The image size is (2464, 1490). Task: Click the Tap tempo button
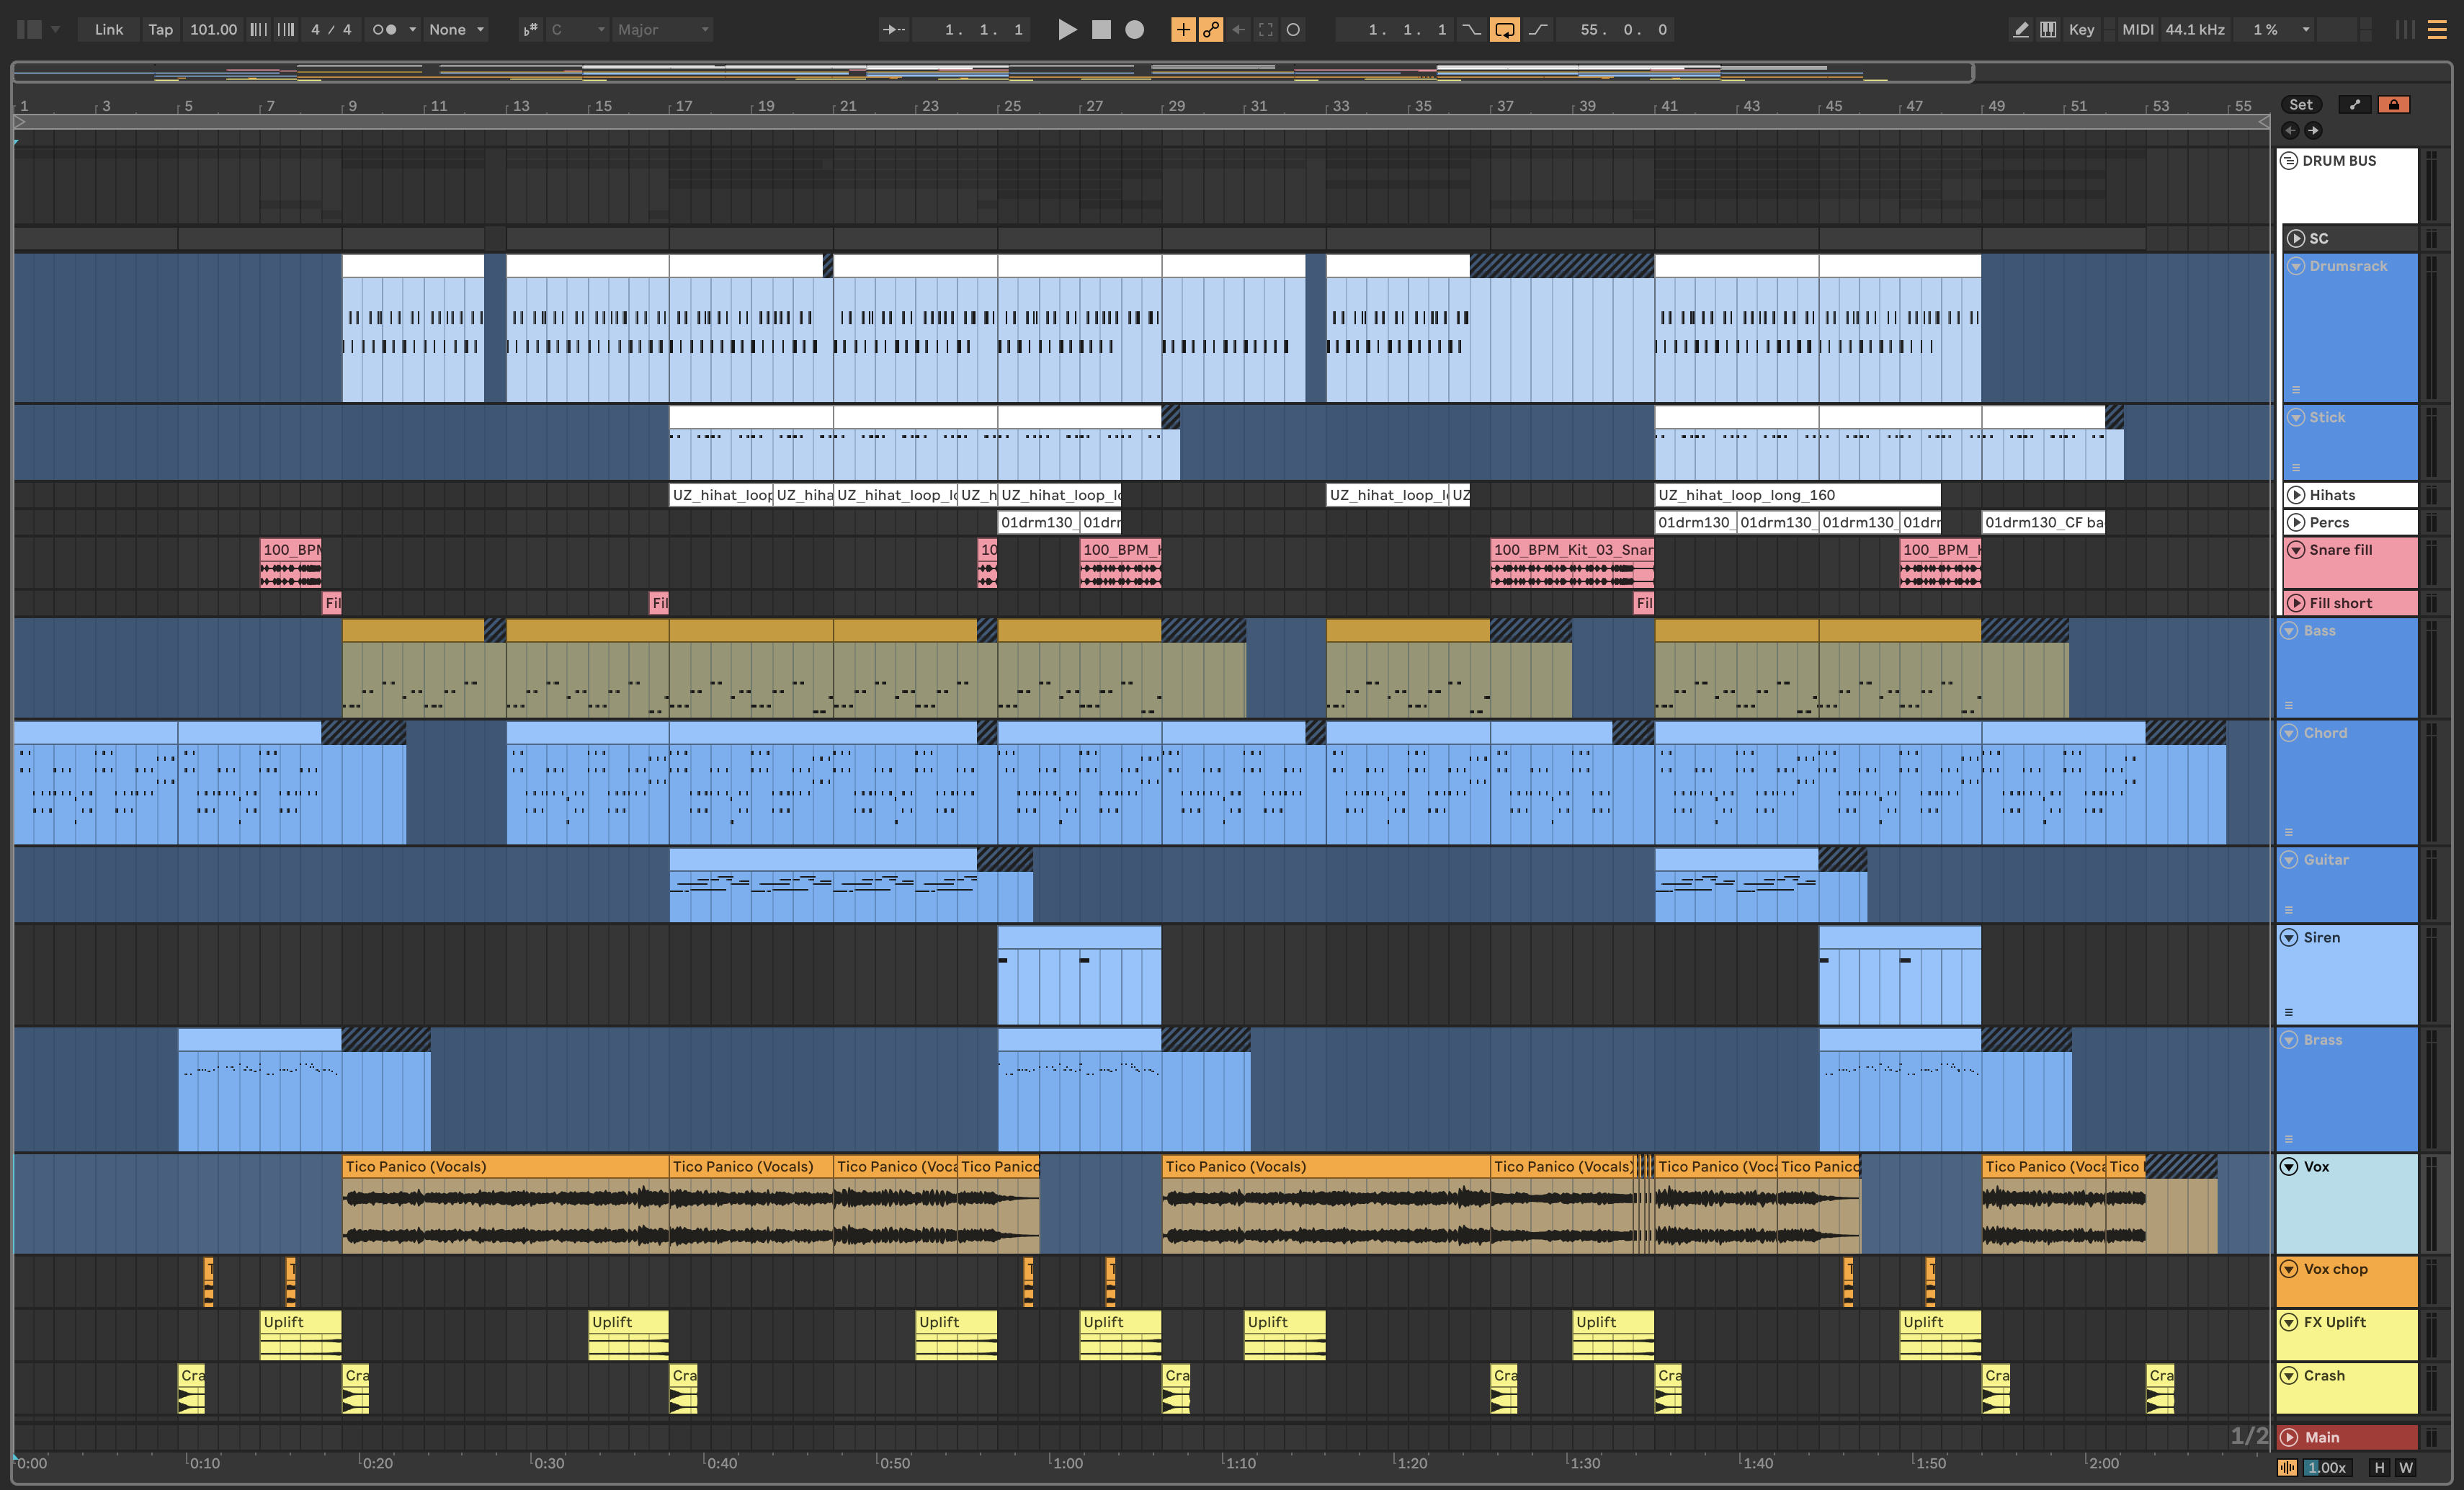point(160,30)
